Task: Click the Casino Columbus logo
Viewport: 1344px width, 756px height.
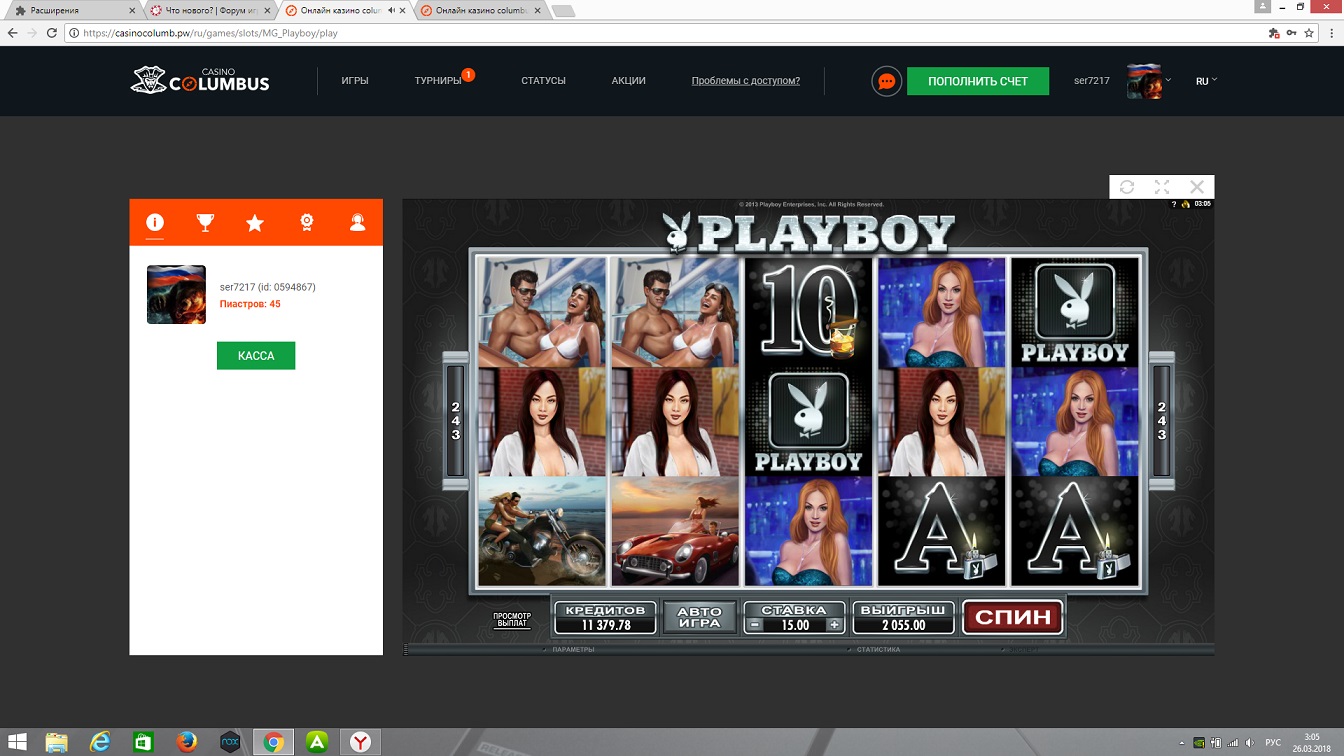Action: 200,80
